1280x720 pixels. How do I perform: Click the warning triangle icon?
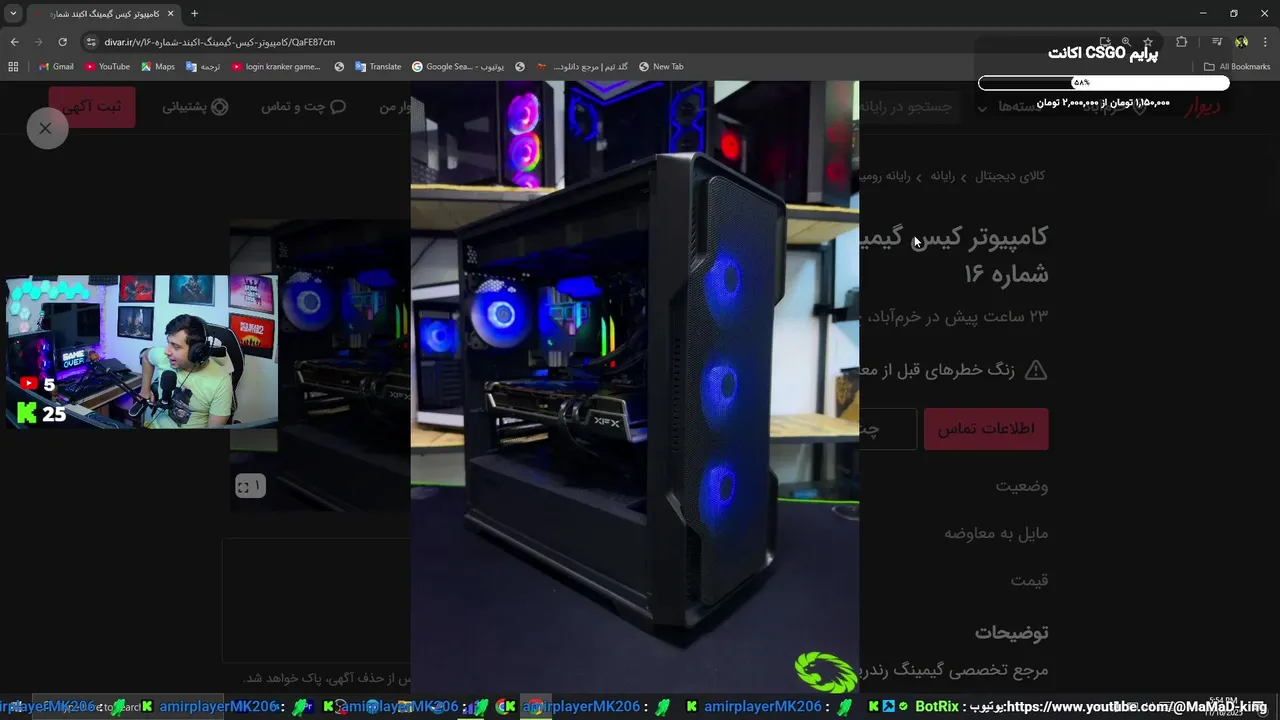[x=1036, y=370]
